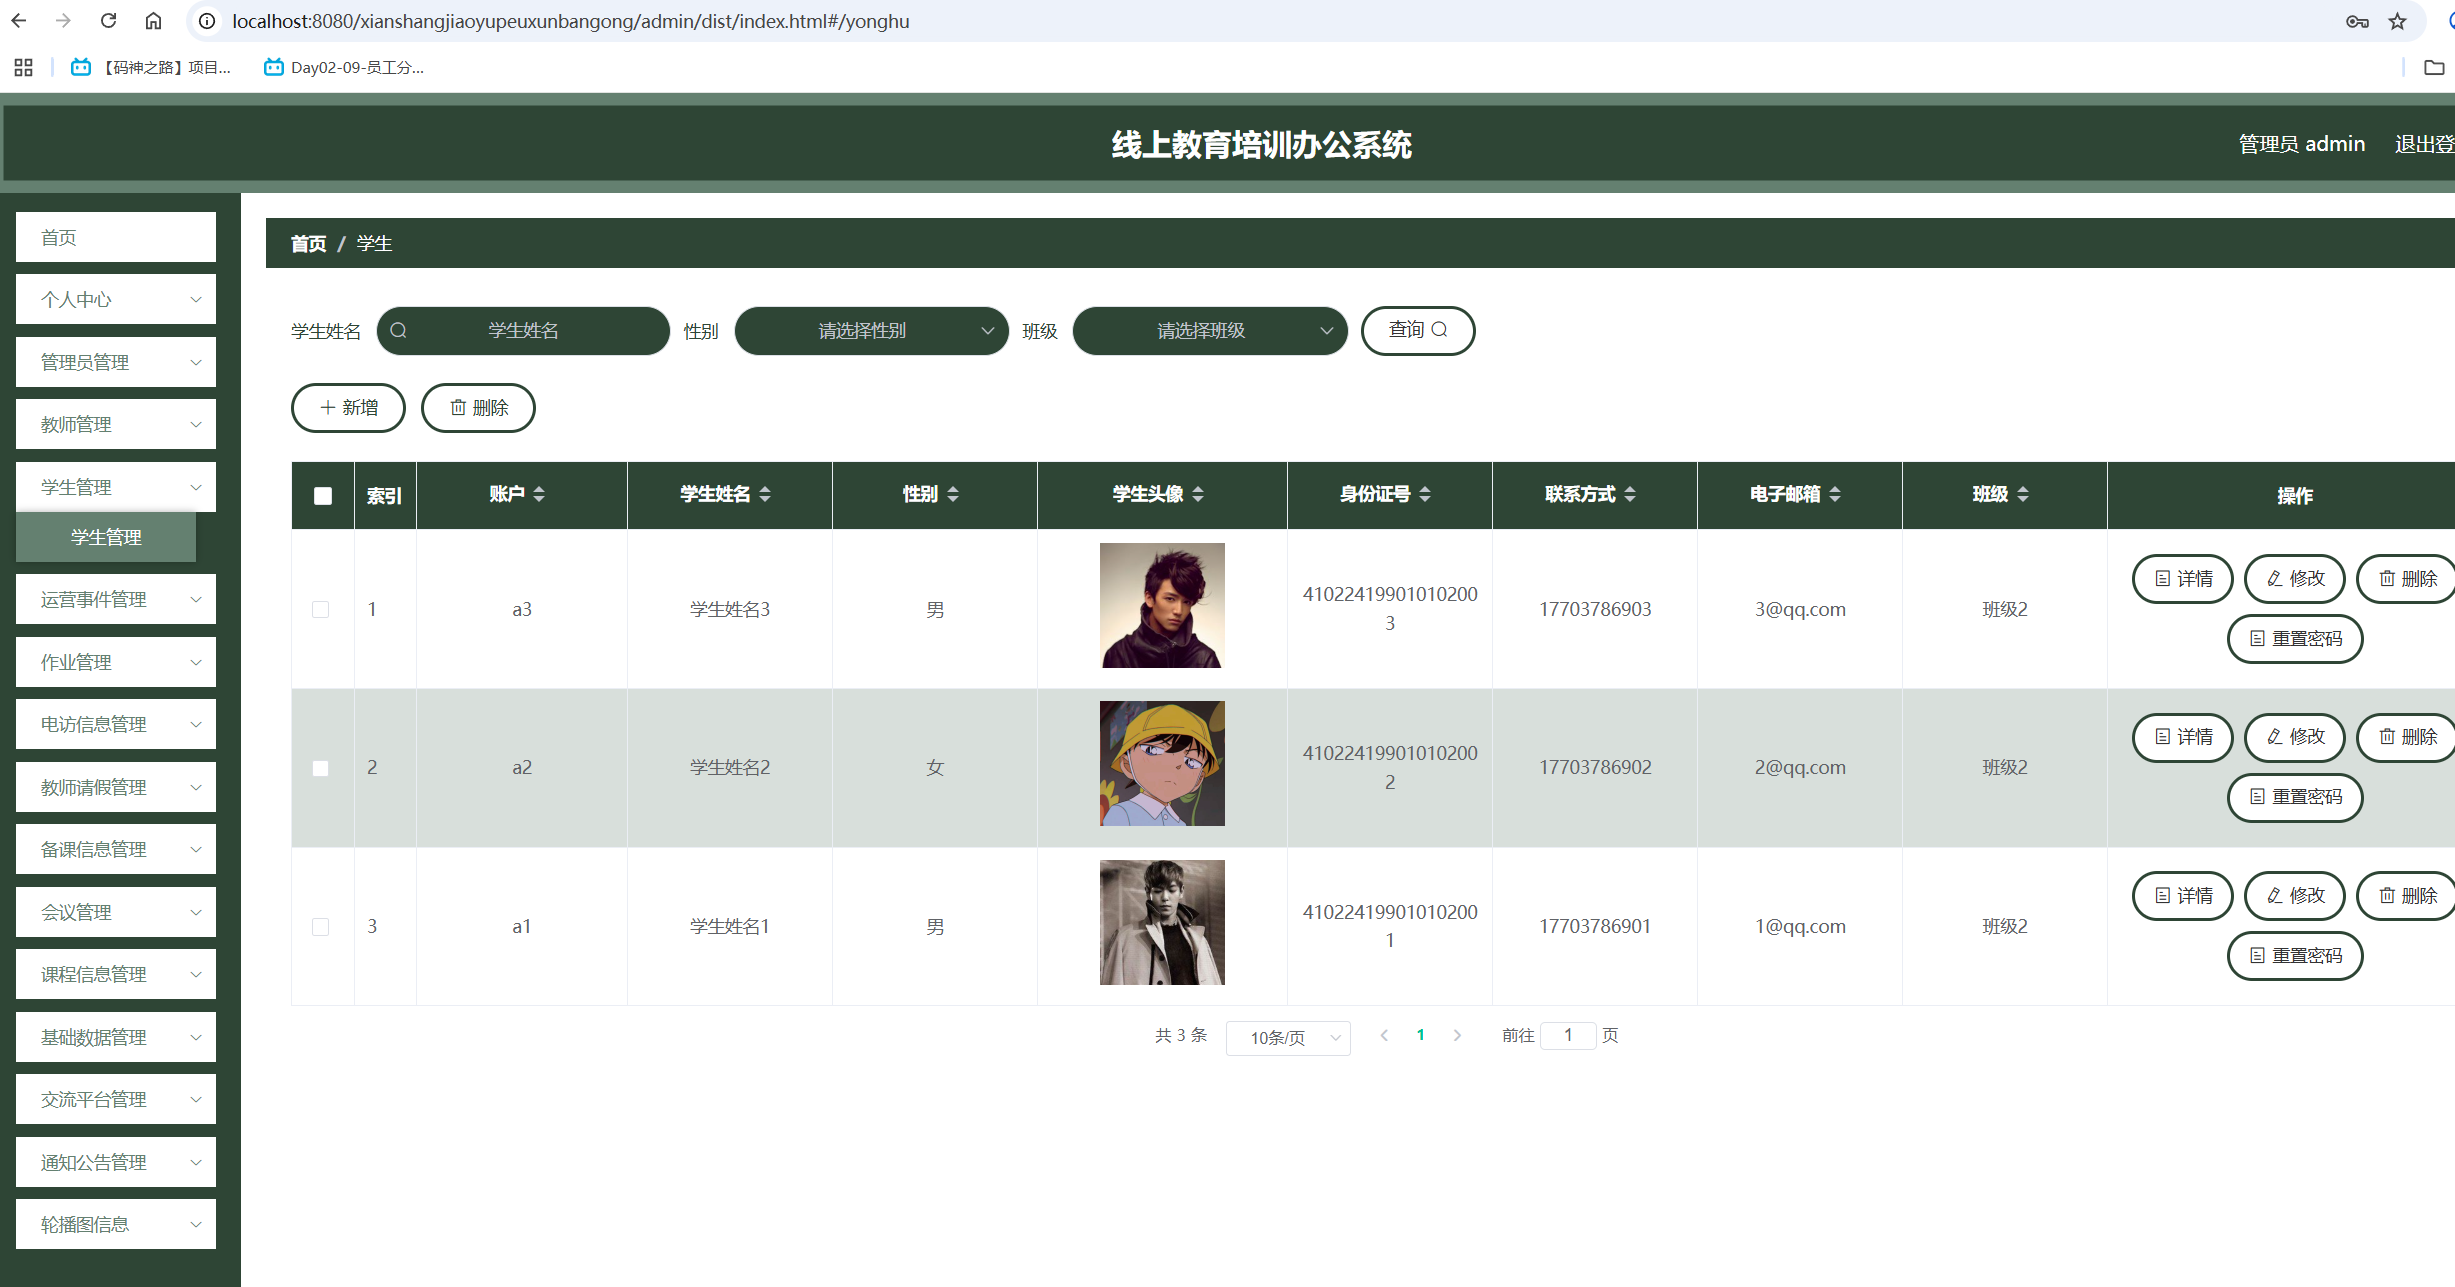Image resolution: width=2455 pixels, height=1287 pixels.
Task: Click 退出登录 in the header
Action: click(x=2424, y=144)
